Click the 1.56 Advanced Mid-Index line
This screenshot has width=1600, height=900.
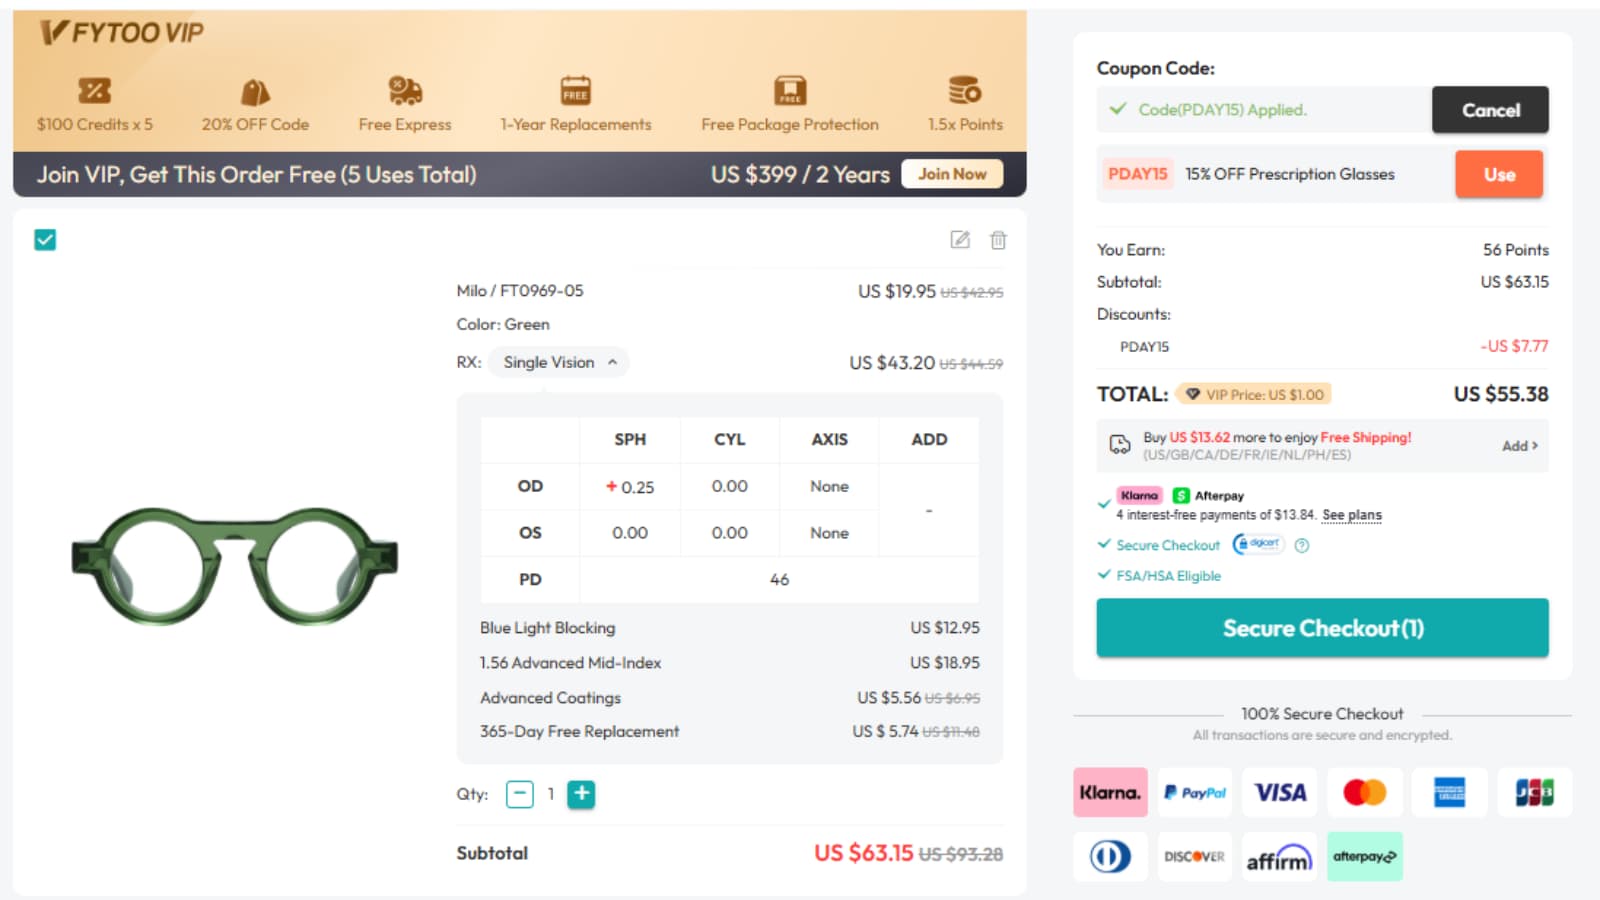730,663
